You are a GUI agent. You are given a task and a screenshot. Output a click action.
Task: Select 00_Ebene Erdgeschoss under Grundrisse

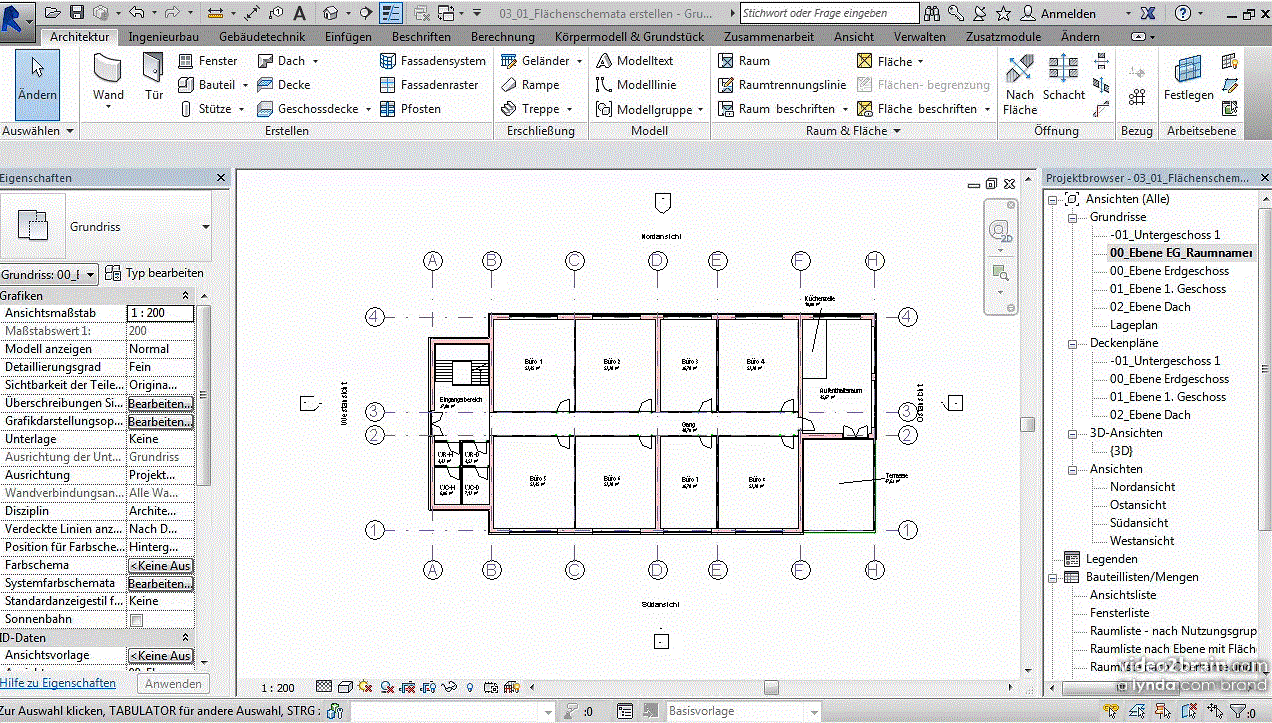click(x=1169, y=271)
